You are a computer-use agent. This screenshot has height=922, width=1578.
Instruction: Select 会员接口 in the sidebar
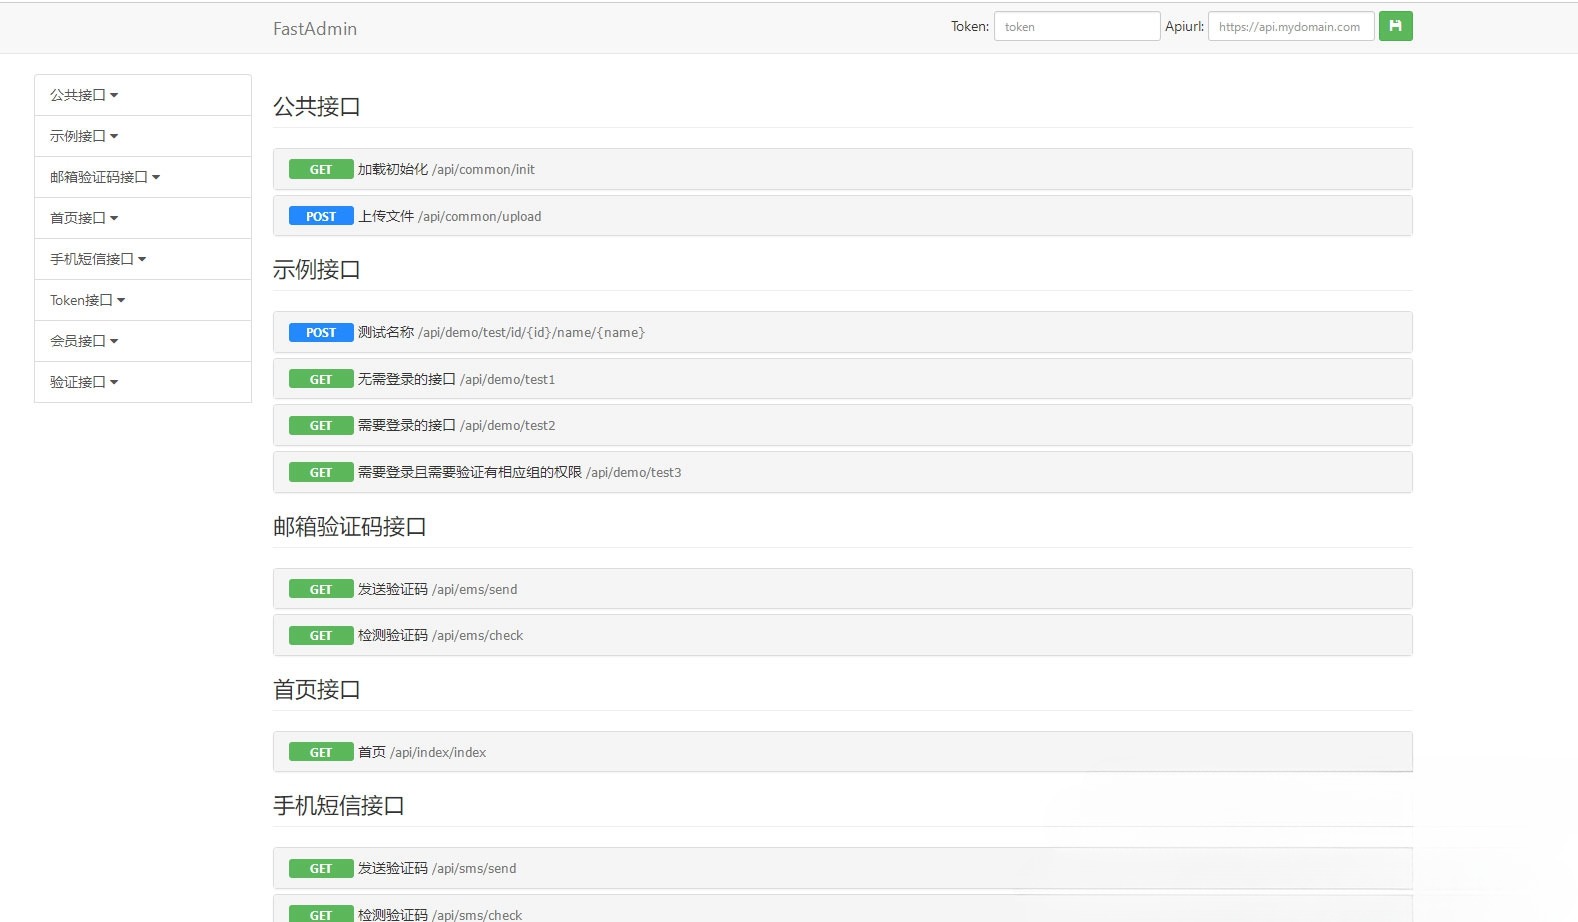tap(84, 341)
